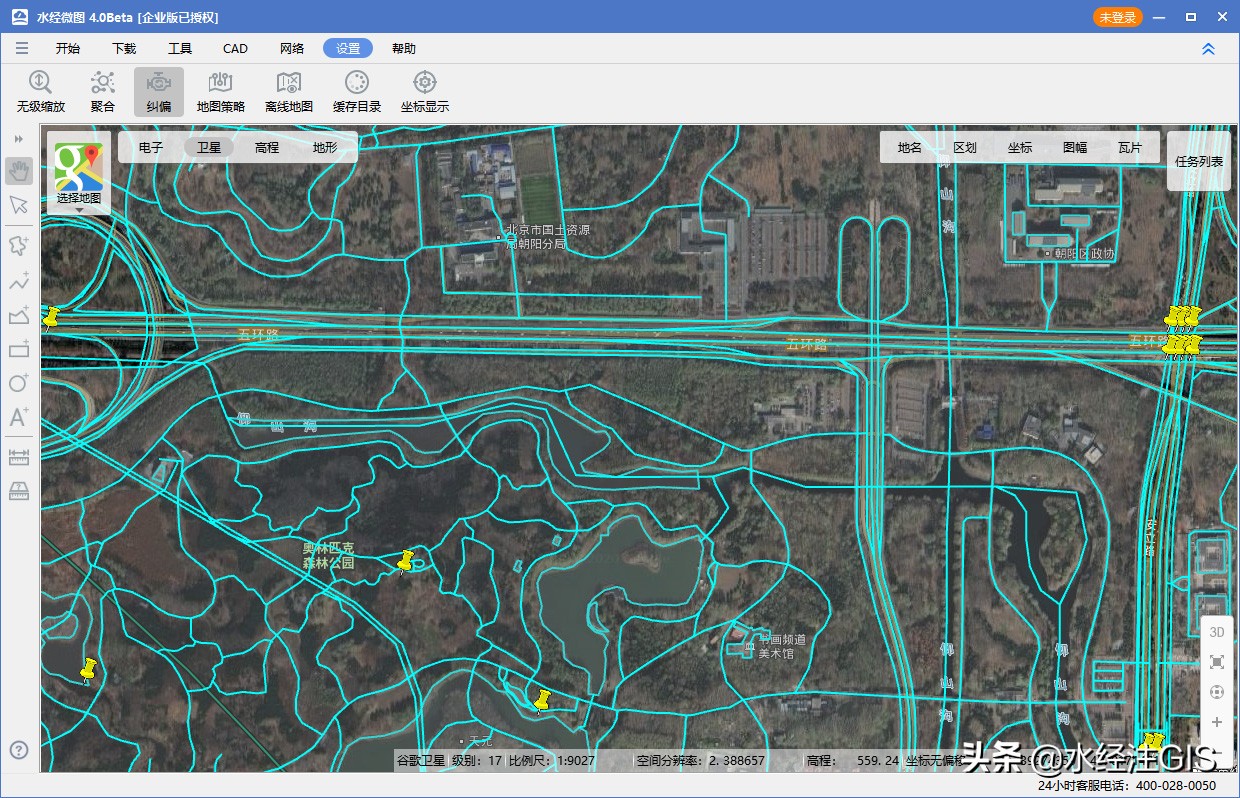The image size is (1240, 798).
Task: Collapse the ribbon with the double chevron
Action: tap(1208, 49)
